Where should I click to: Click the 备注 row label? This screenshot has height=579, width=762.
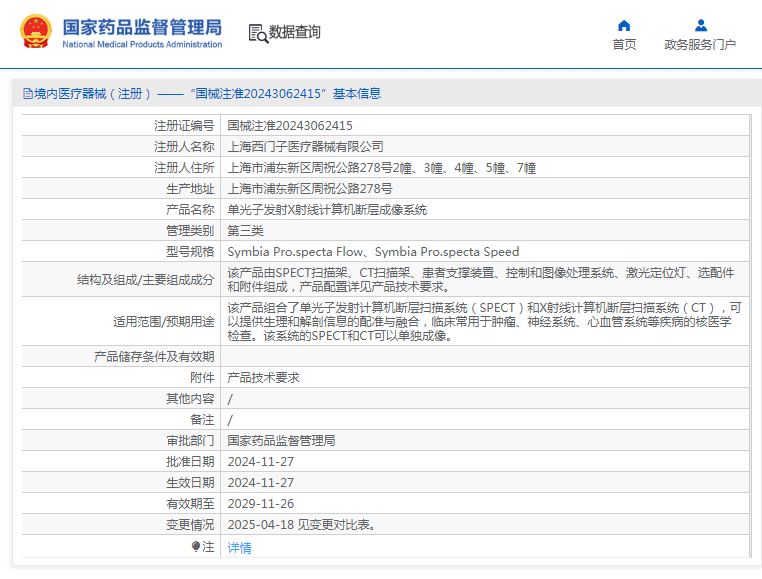pyautogui.click(x=202, y=420)
